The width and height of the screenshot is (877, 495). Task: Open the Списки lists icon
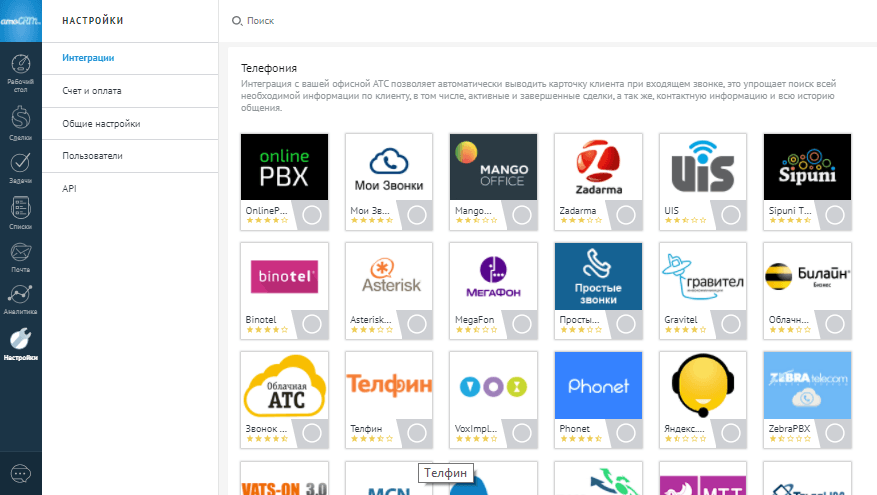click(21, 208)
